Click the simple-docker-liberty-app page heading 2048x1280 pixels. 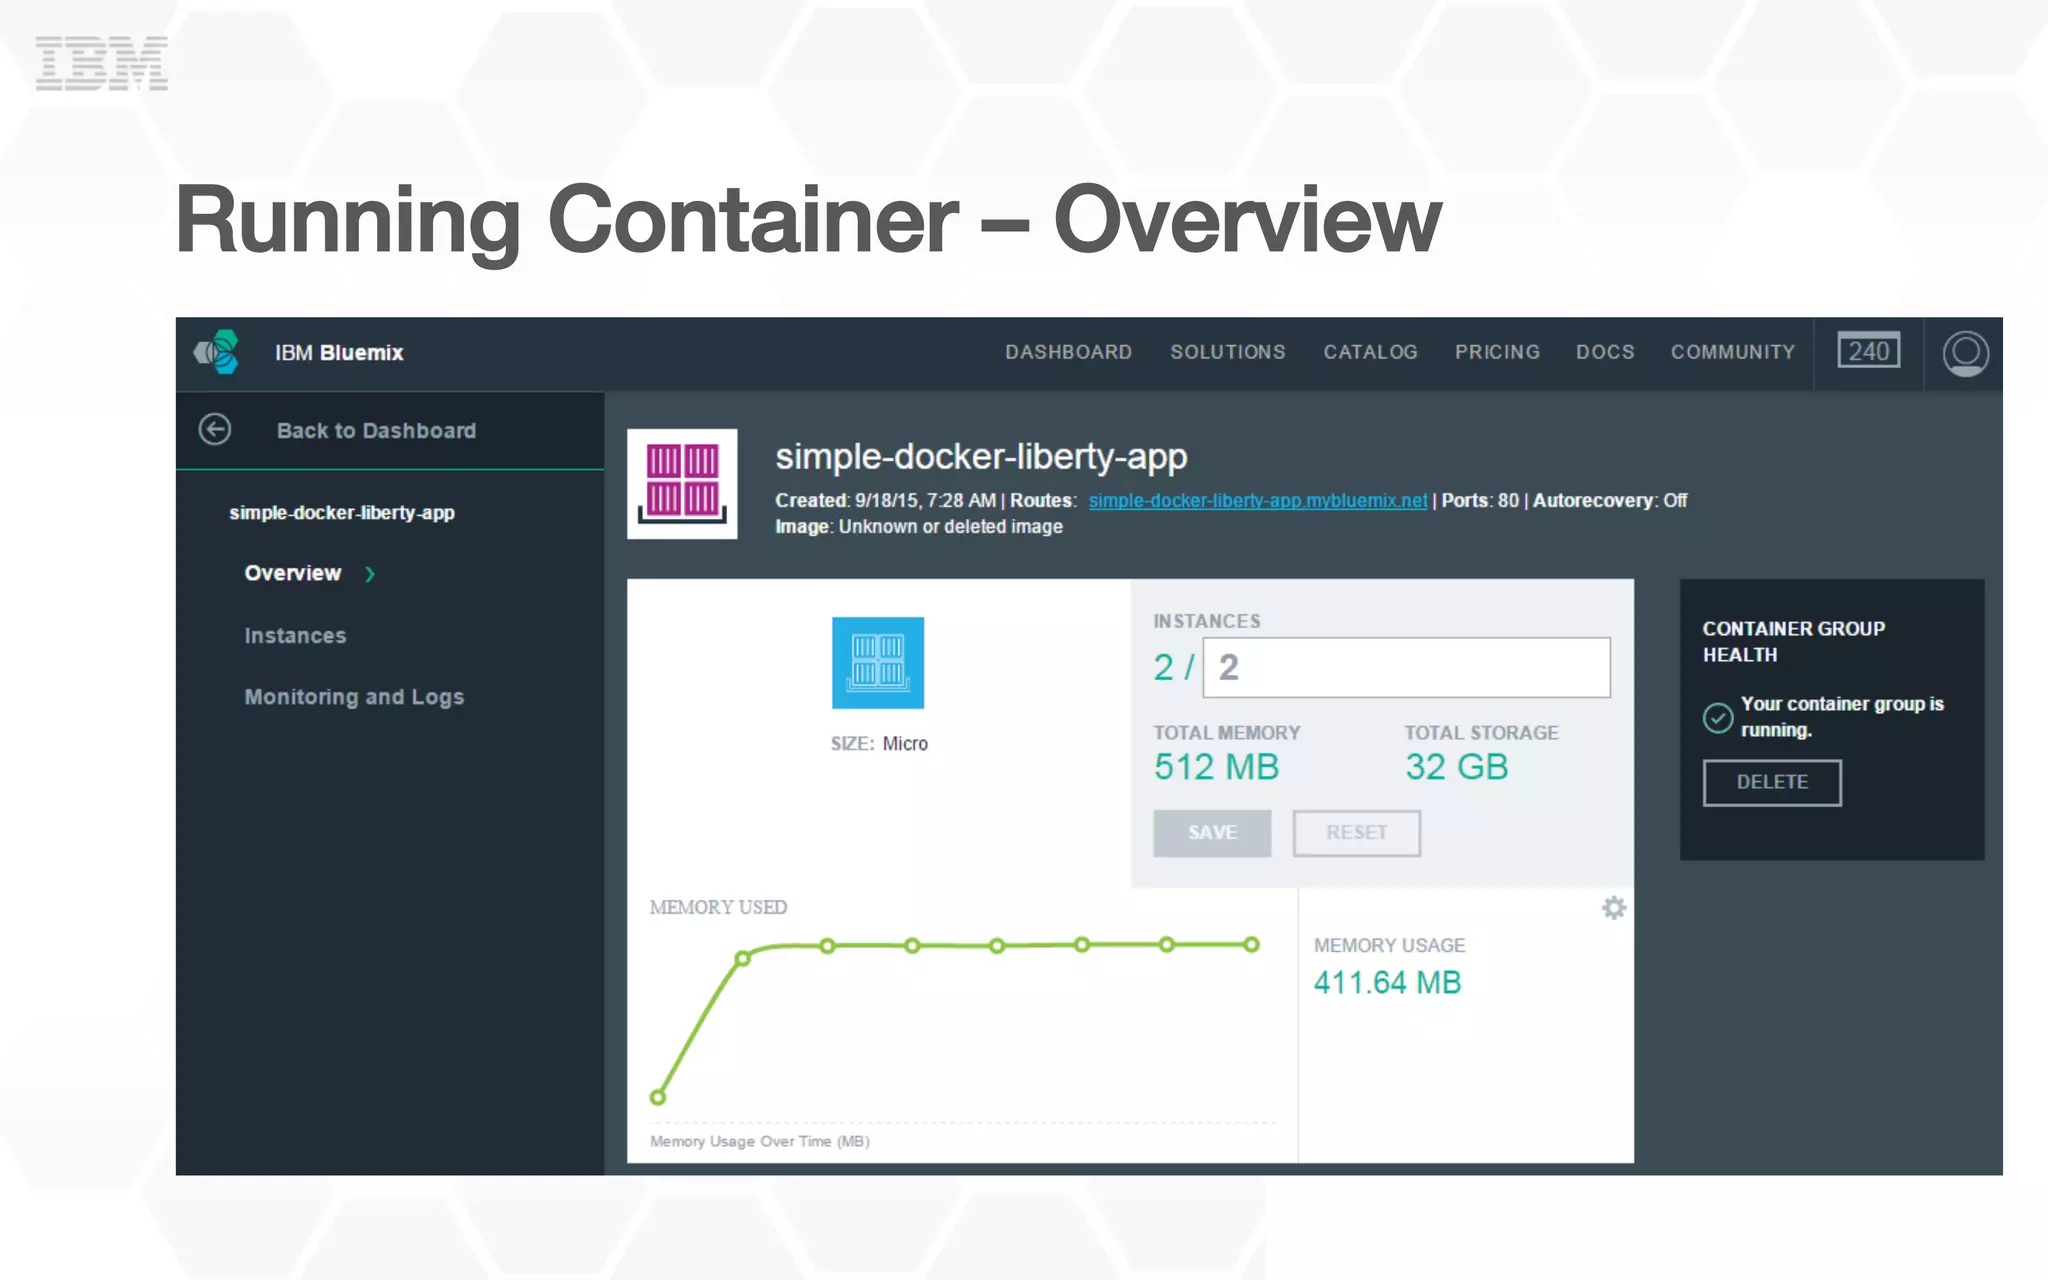click(x=981, y=456)
